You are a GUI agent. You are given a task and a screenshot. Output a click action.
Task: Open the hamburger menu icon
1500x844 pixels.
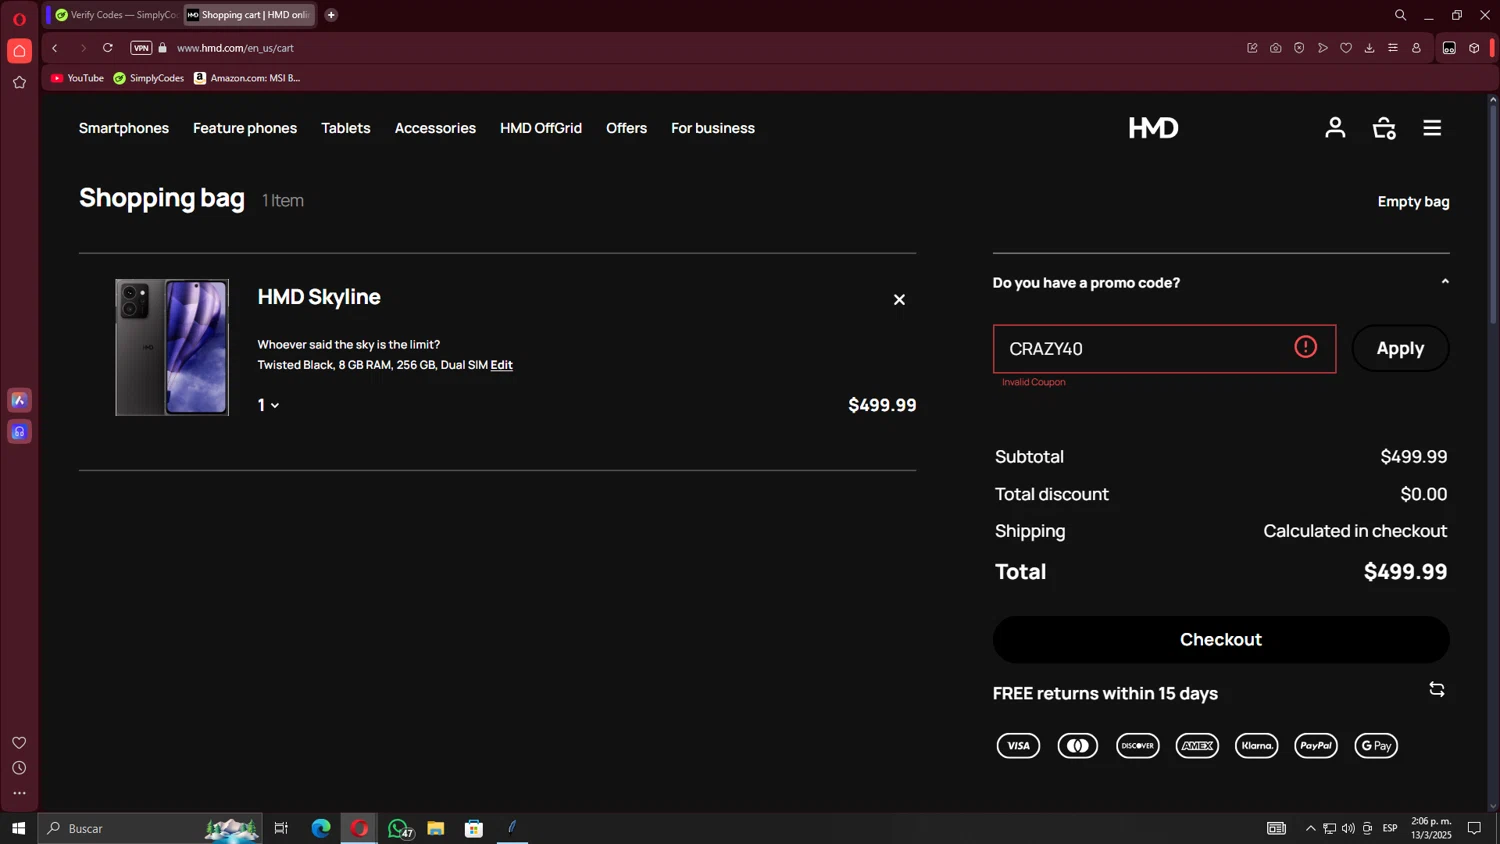click(x=1432, y=128)
